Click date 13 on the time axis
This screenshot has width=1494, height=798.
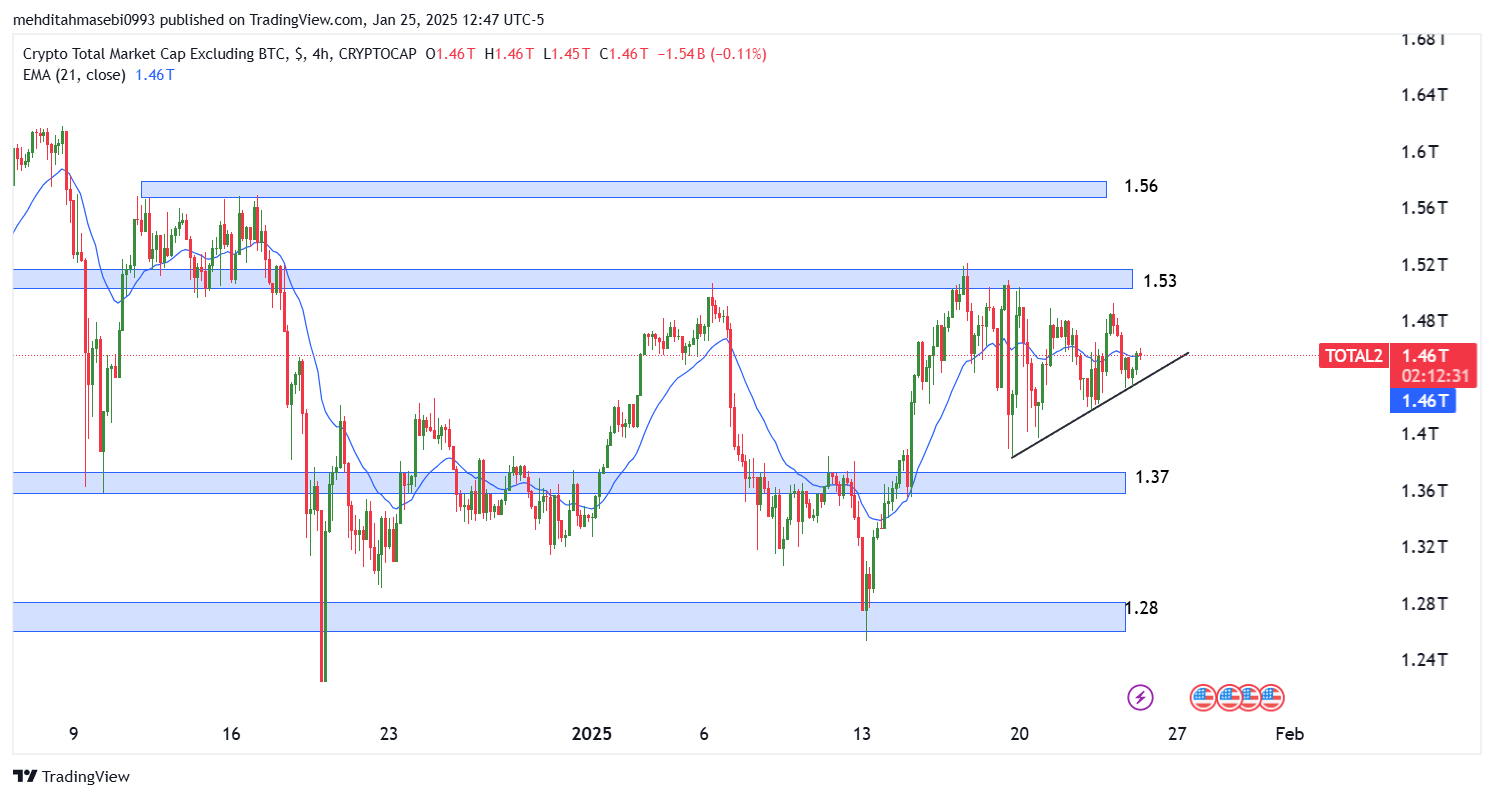pyautogui.click(x=862, y=734)
